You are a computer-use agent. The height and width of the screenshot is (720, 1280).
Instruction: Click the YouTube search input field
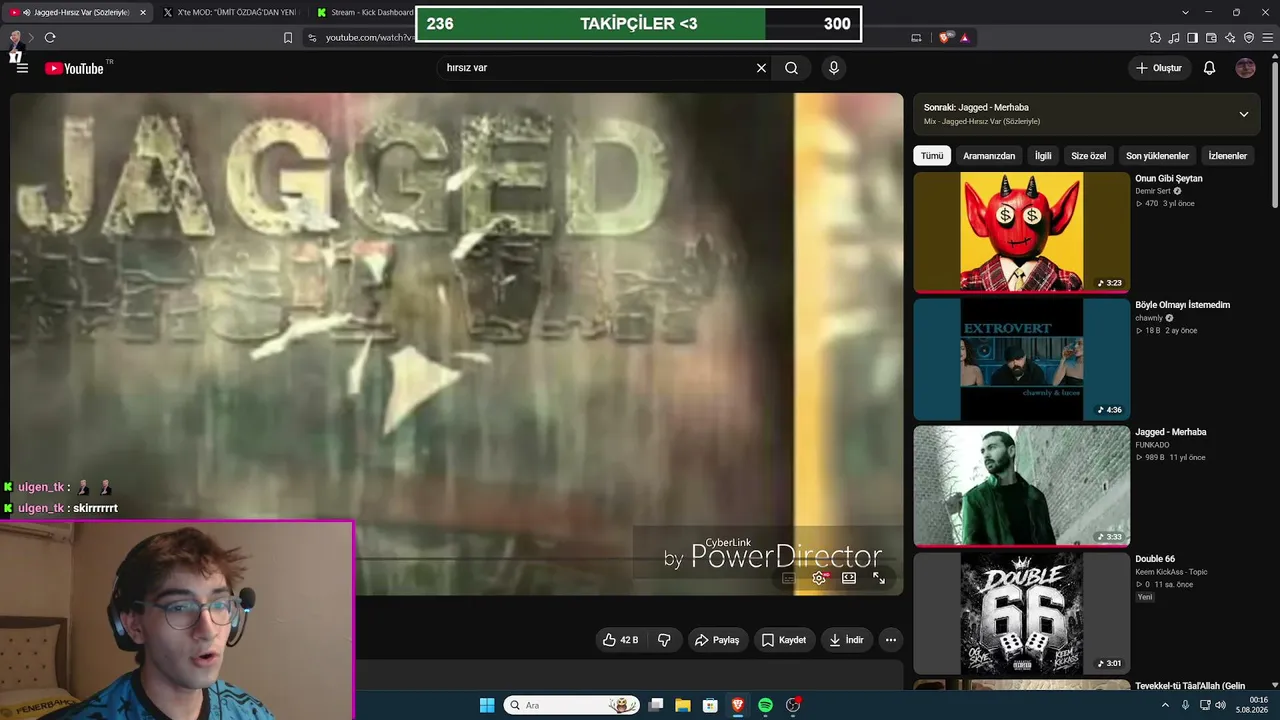[596, 68]
